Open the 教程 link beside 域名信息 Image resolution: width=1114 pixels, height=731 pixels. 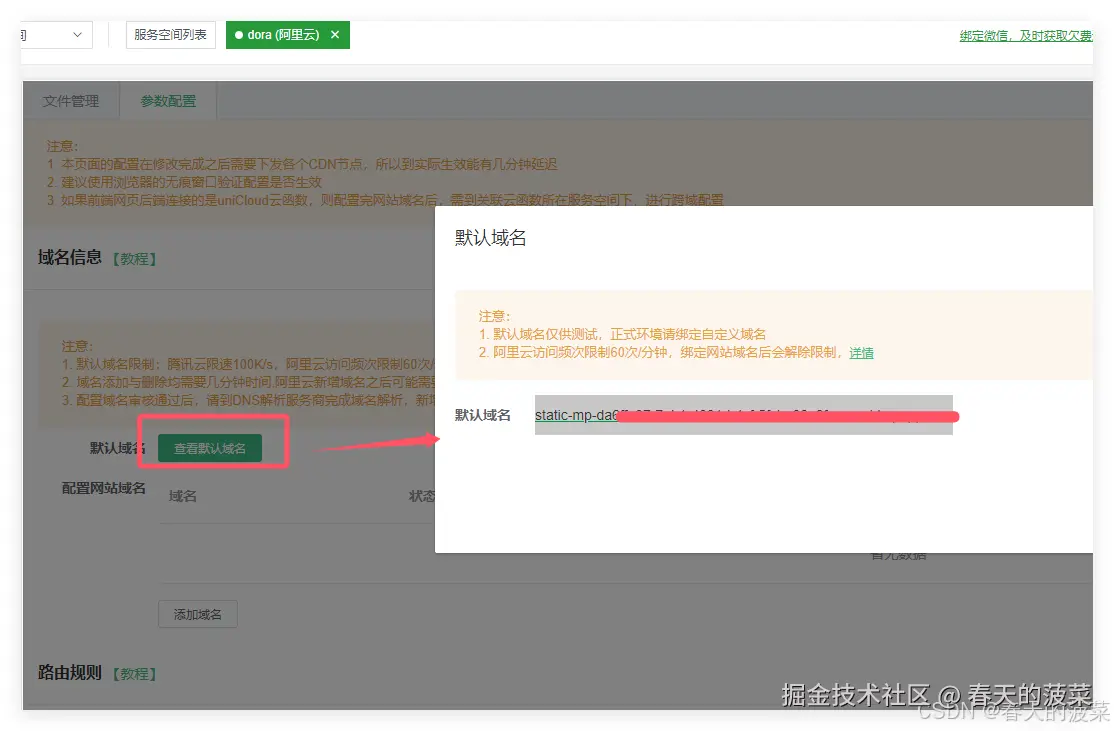coord(134,259)
